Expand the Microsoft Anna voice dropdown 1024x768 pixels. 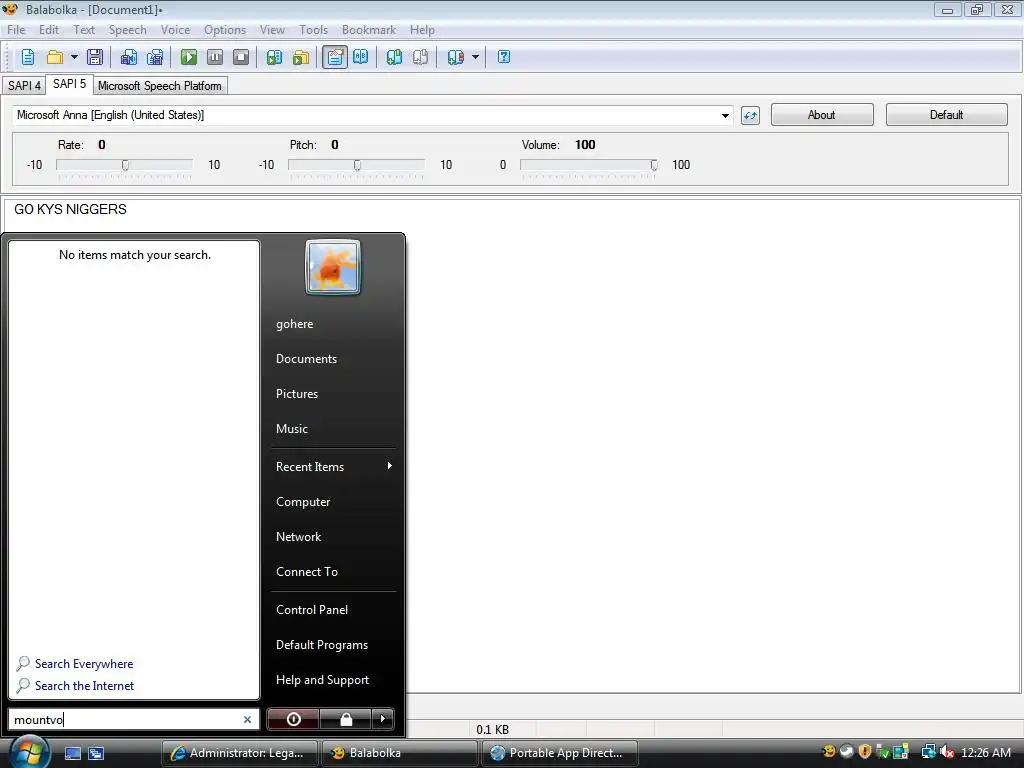725,116
